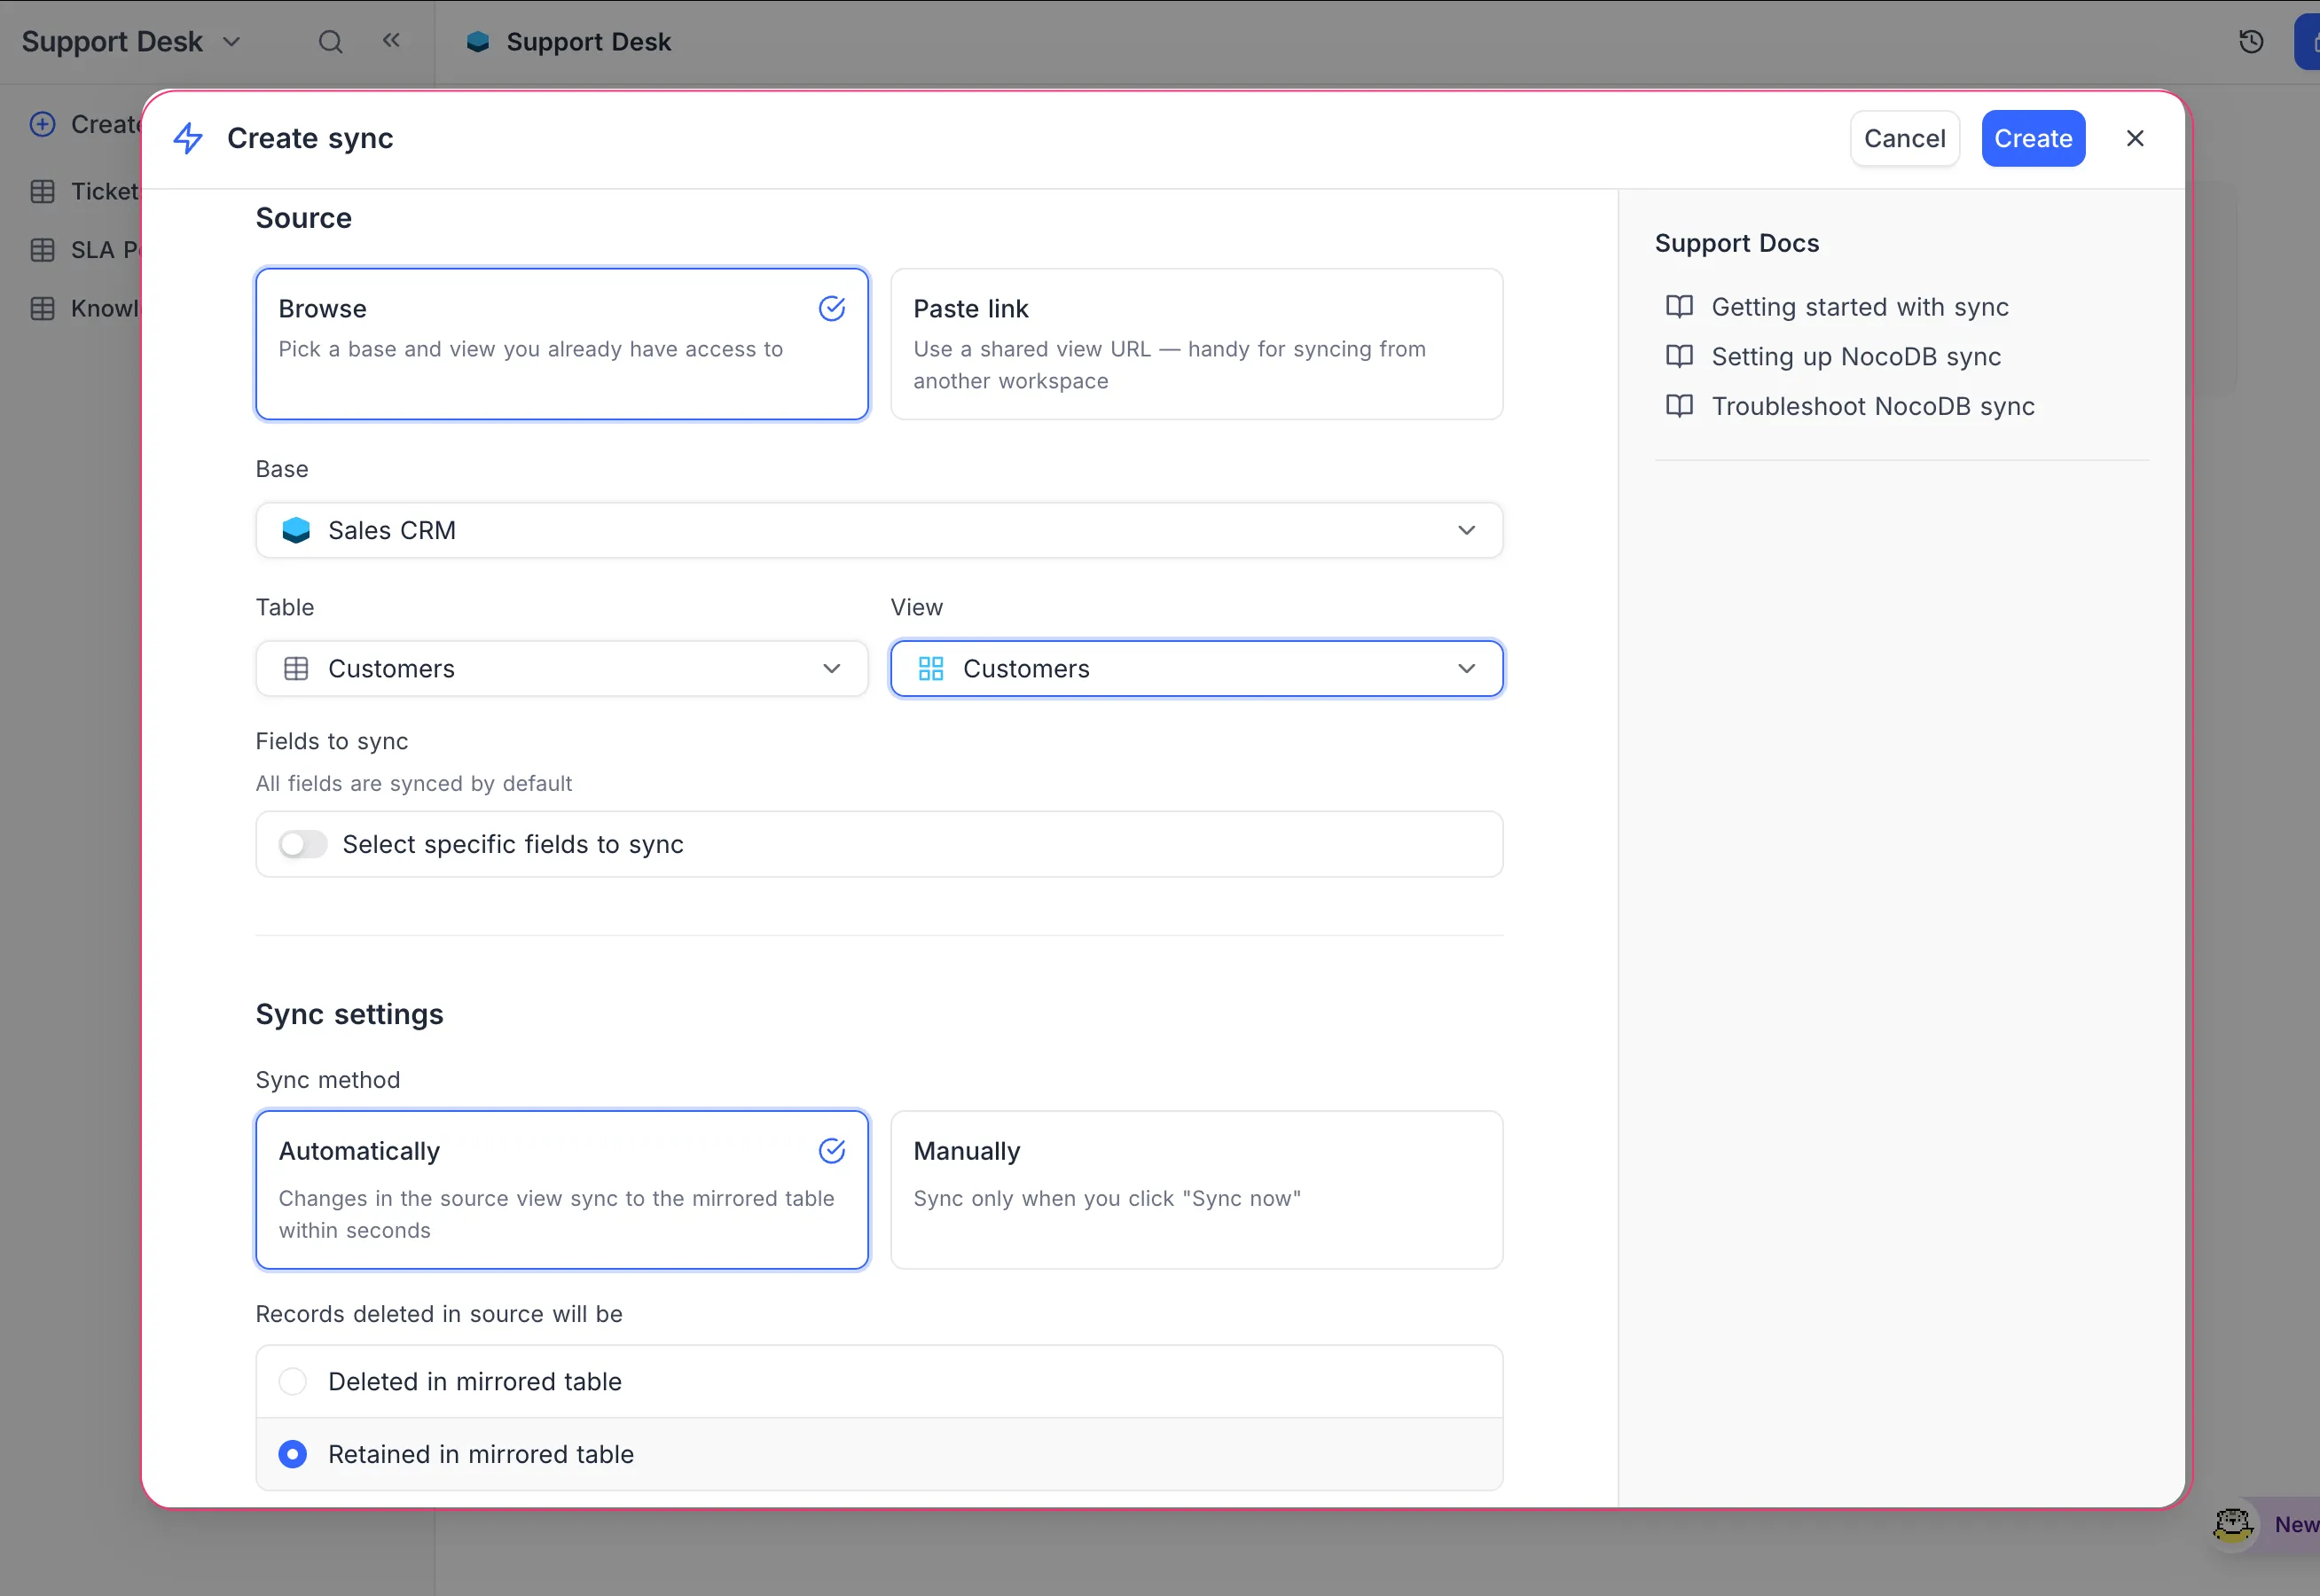Click the checkmark icon on Browse card
Screen dimensions: 2320x1596
[832, 308]
